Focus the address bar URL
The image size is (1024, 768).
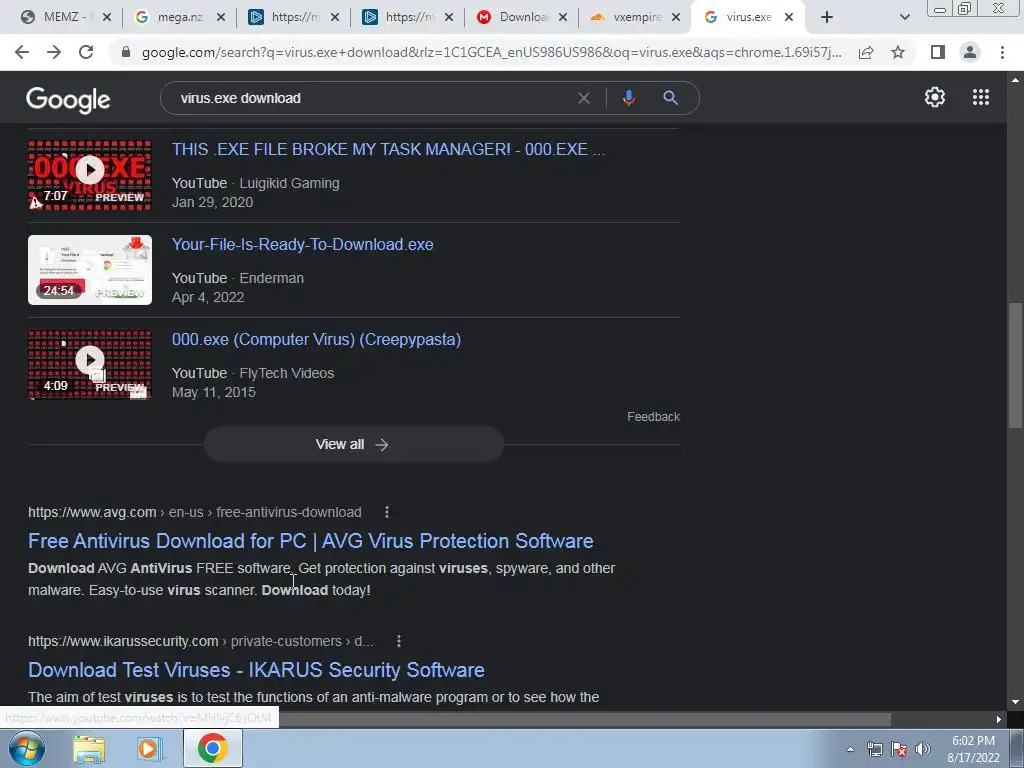point(491,52)
